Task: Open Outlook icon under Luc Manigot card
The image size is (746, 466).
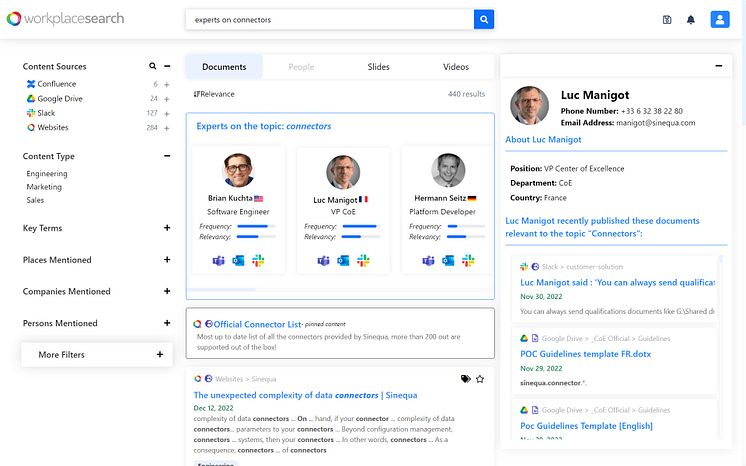Action: [343, 260]
